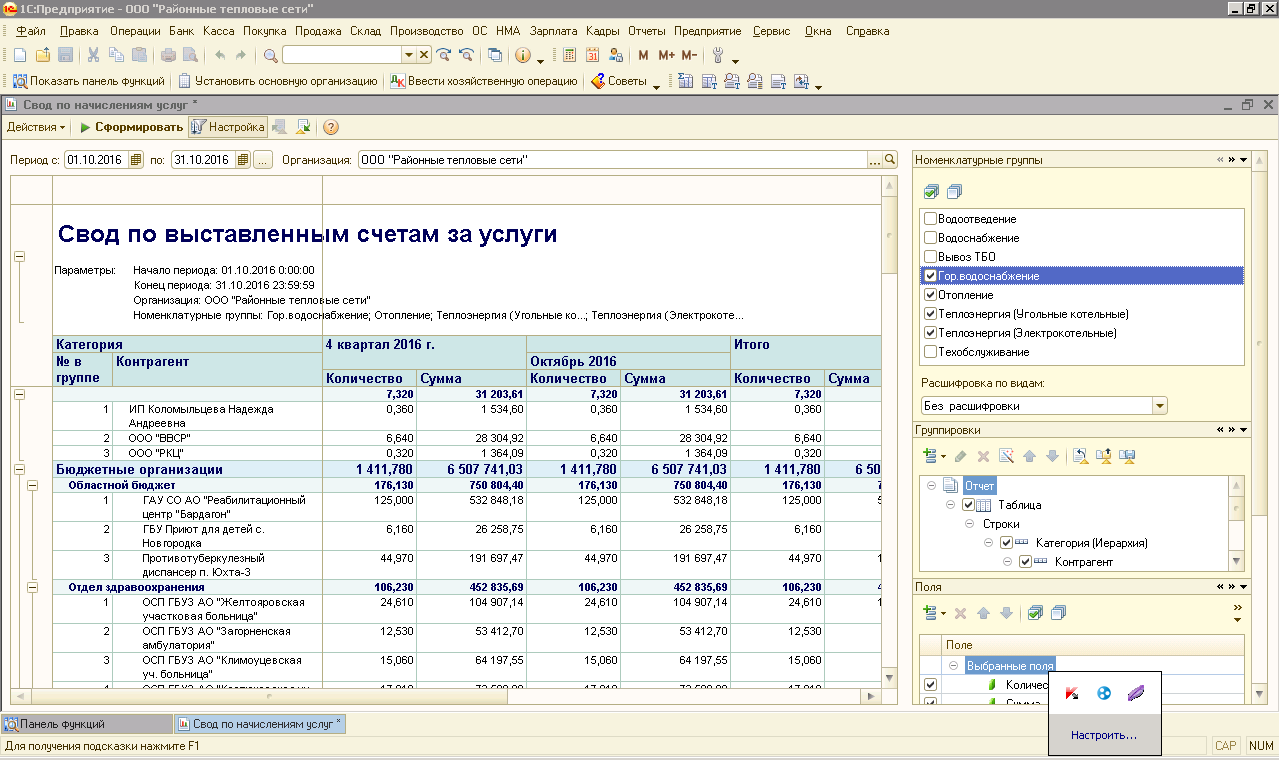Click the Kaspersky icon in tray popup
This screenshot has height=760, width=1279.
(1072, 693)
